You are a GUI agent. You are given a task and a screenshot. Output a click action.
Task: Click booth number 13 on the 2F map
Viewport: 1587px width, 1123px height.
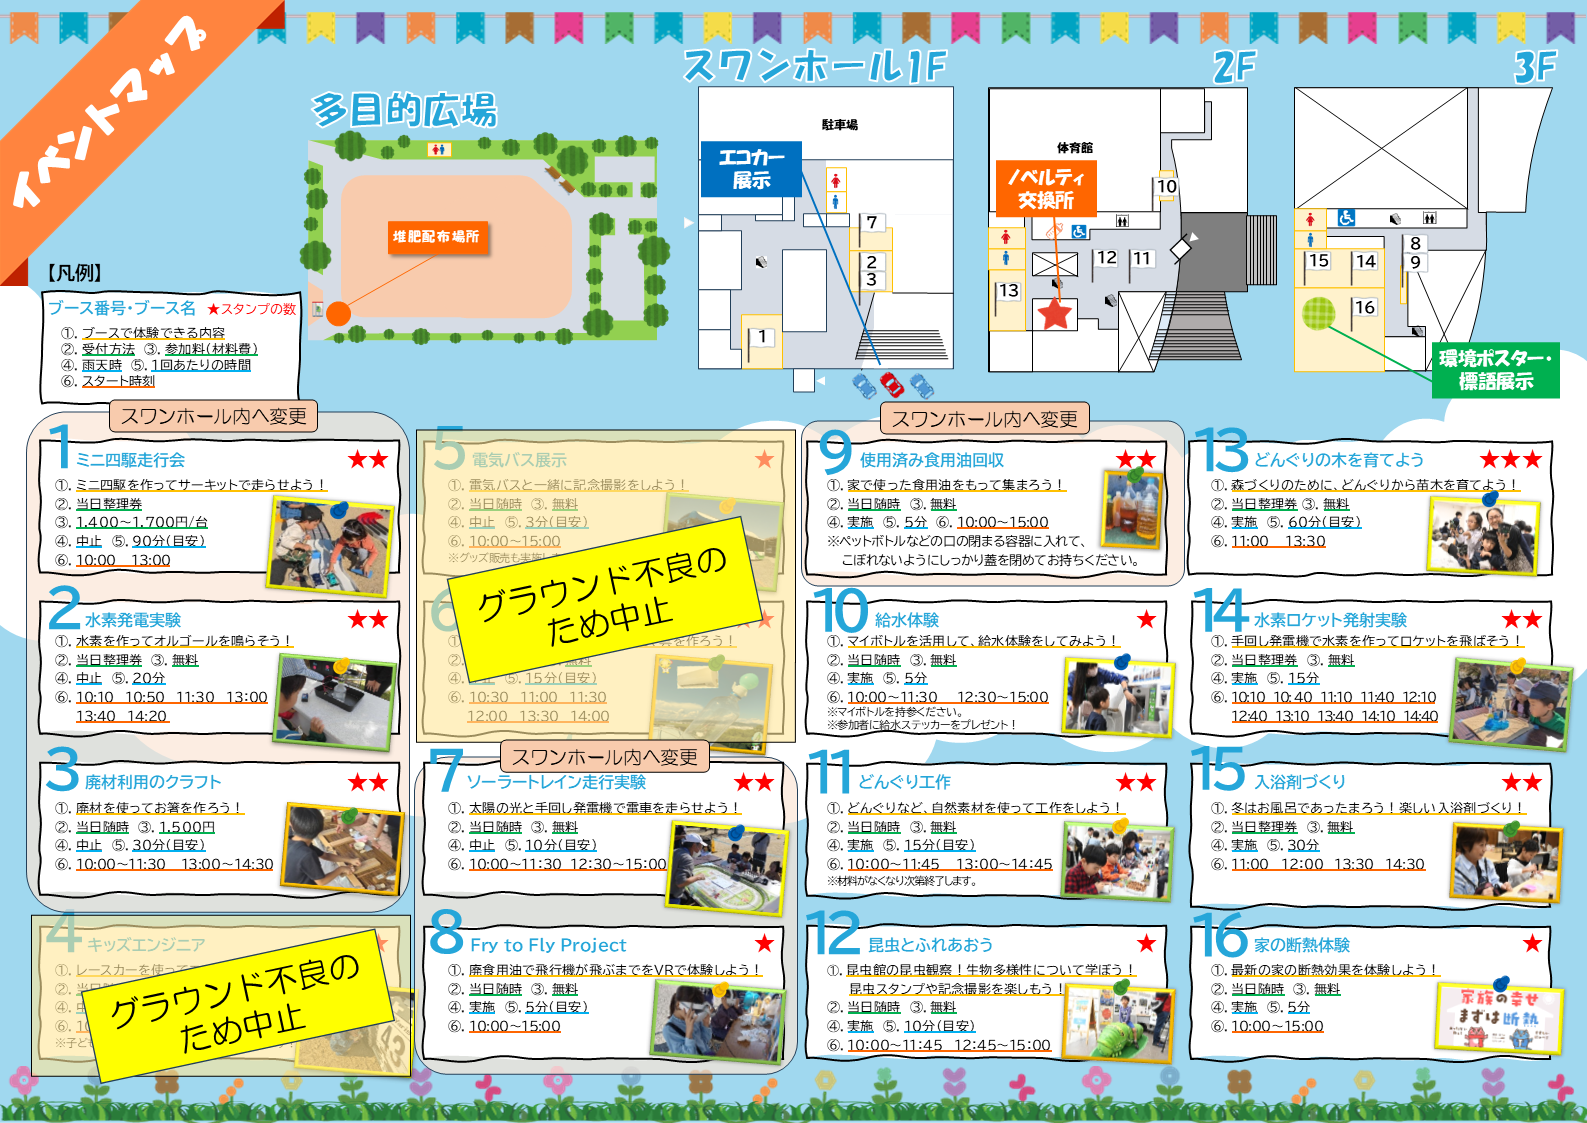click(1008, 291)
